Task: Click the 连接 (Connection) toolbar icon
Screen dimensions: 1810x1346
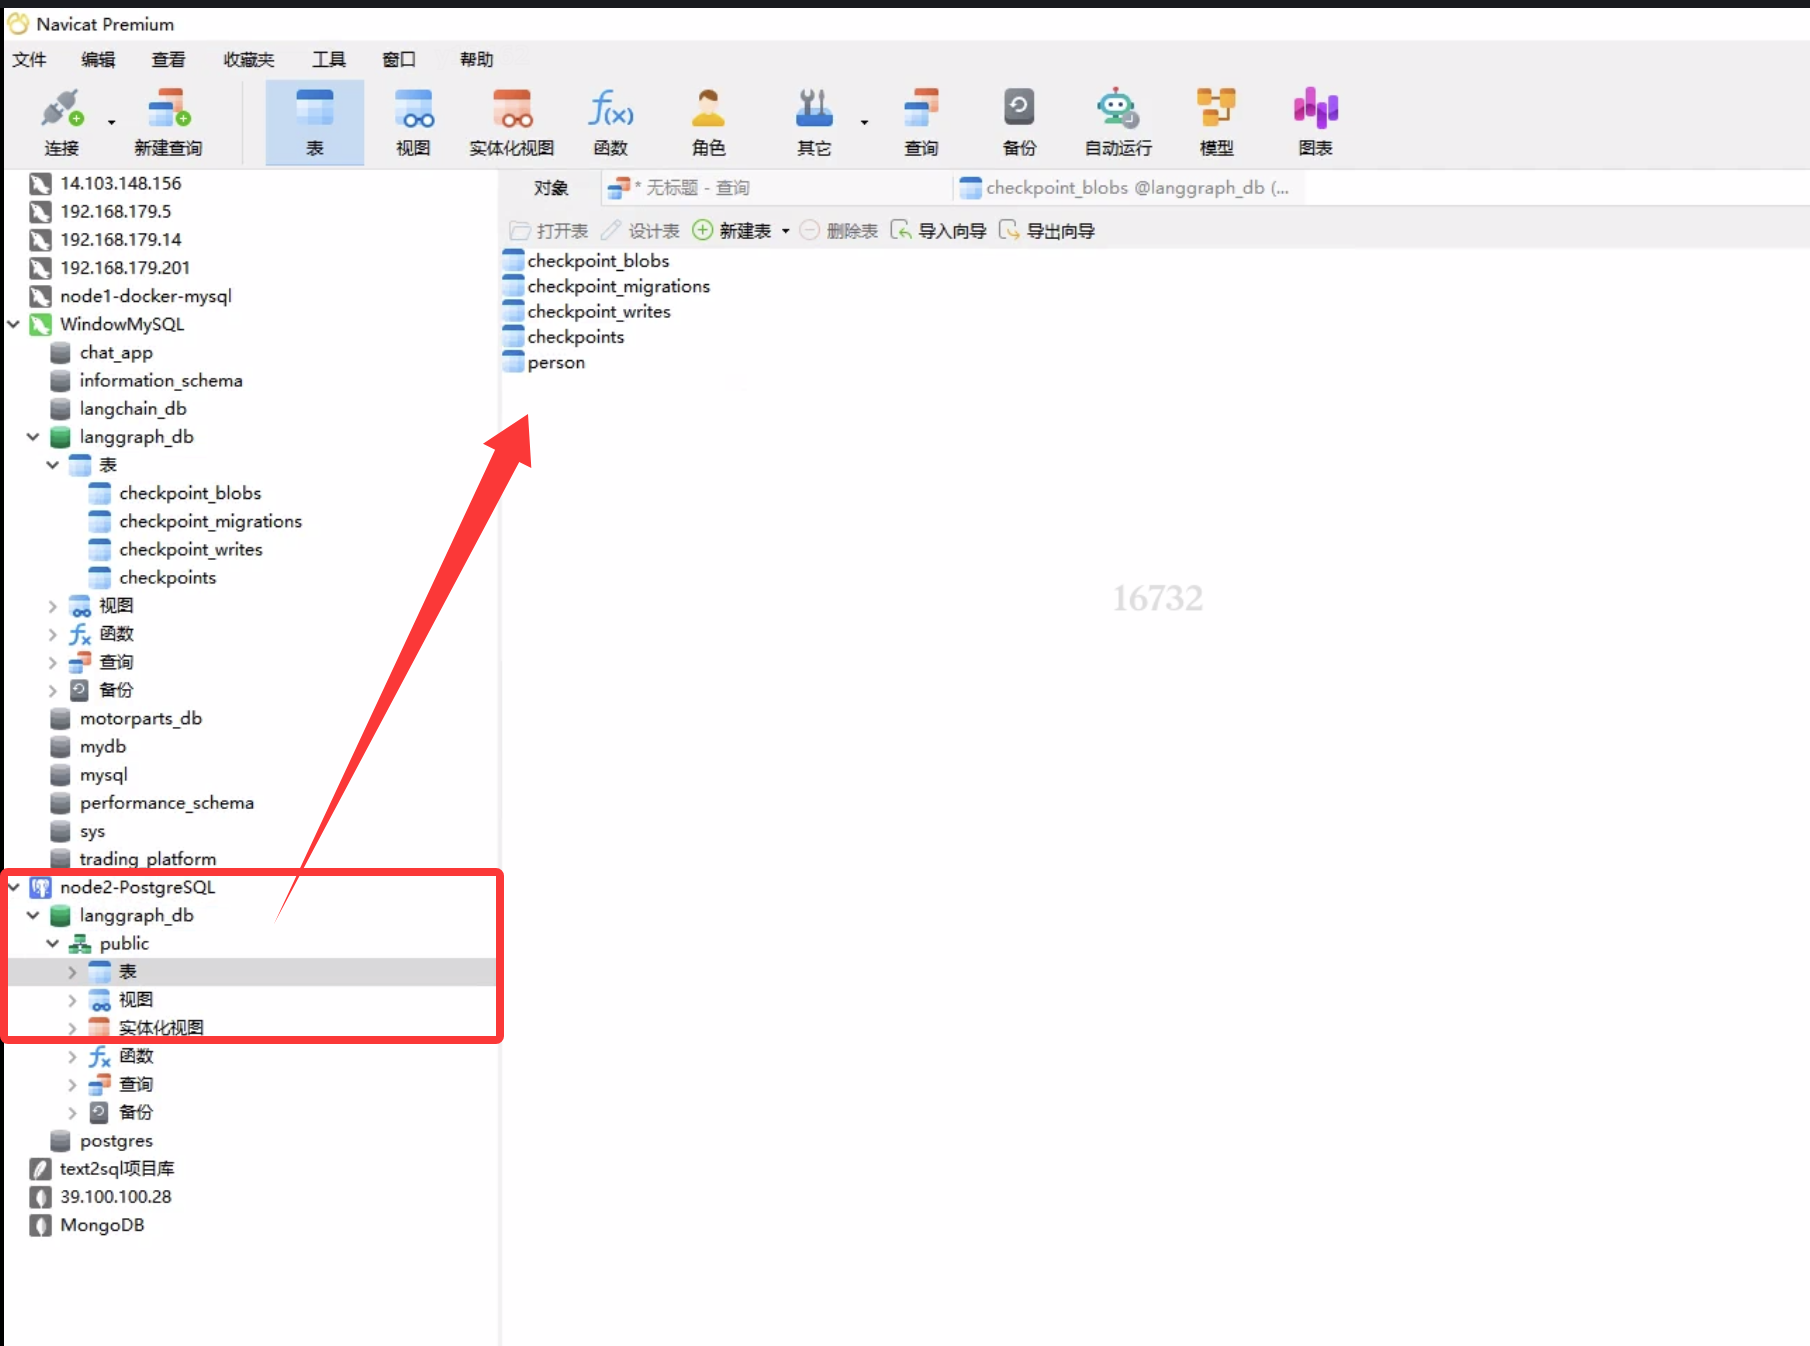Action: 61,122
